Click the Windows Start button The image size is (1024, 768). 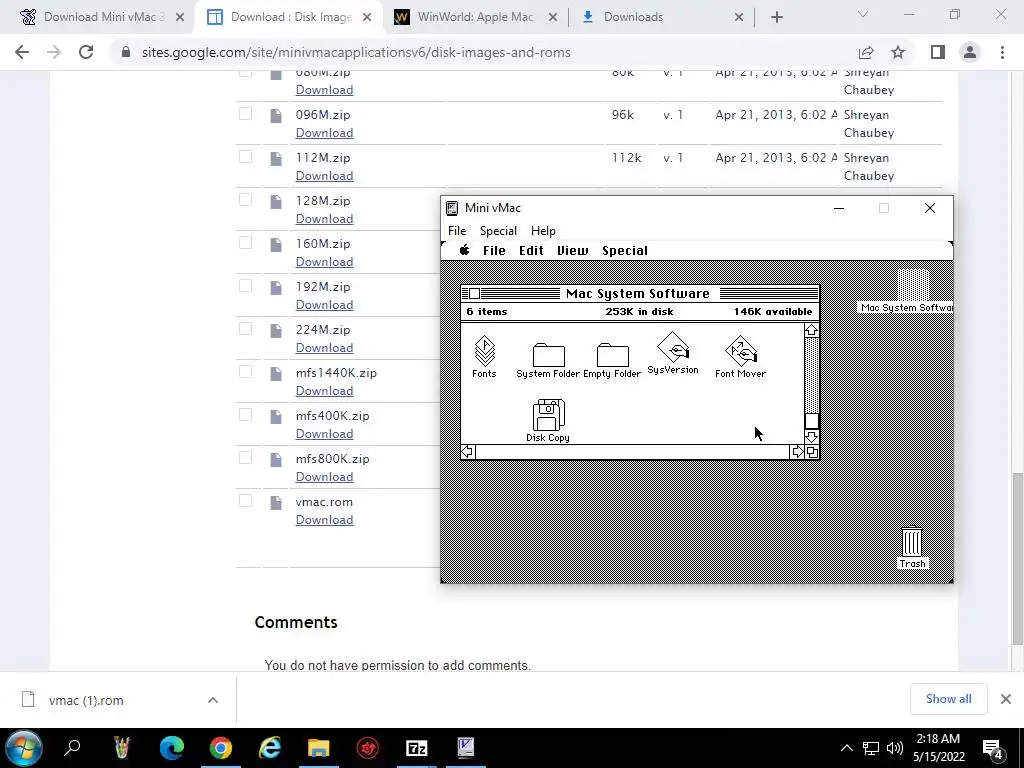pos(24,748)
